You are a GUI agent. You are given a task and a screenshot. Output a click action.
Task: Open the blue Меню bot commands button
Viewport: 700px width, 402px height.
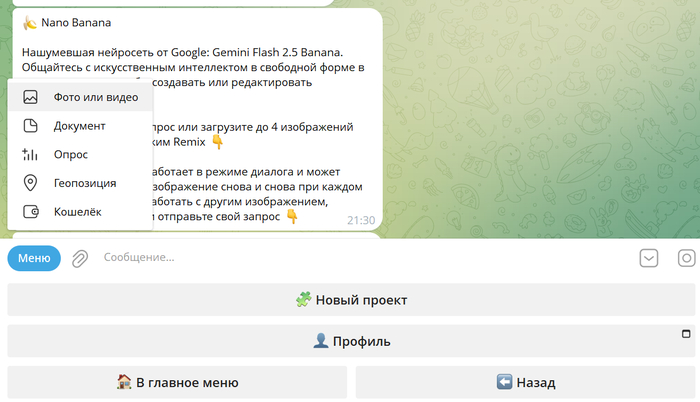pos(34,258)
